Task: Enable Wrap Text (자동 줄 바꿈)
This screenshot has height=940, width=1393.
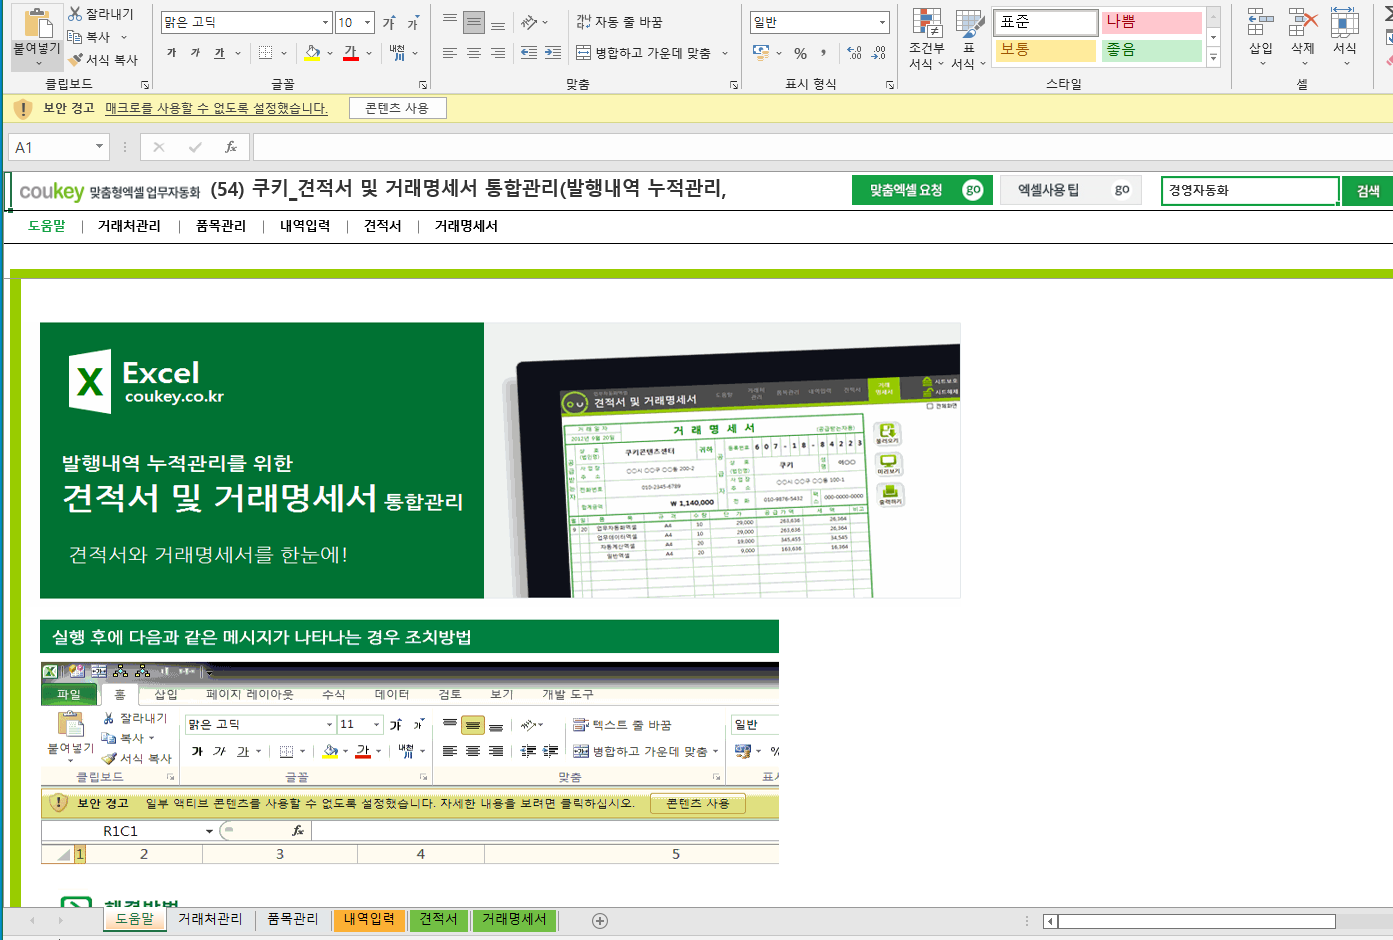Action: (x=620, y=21)
